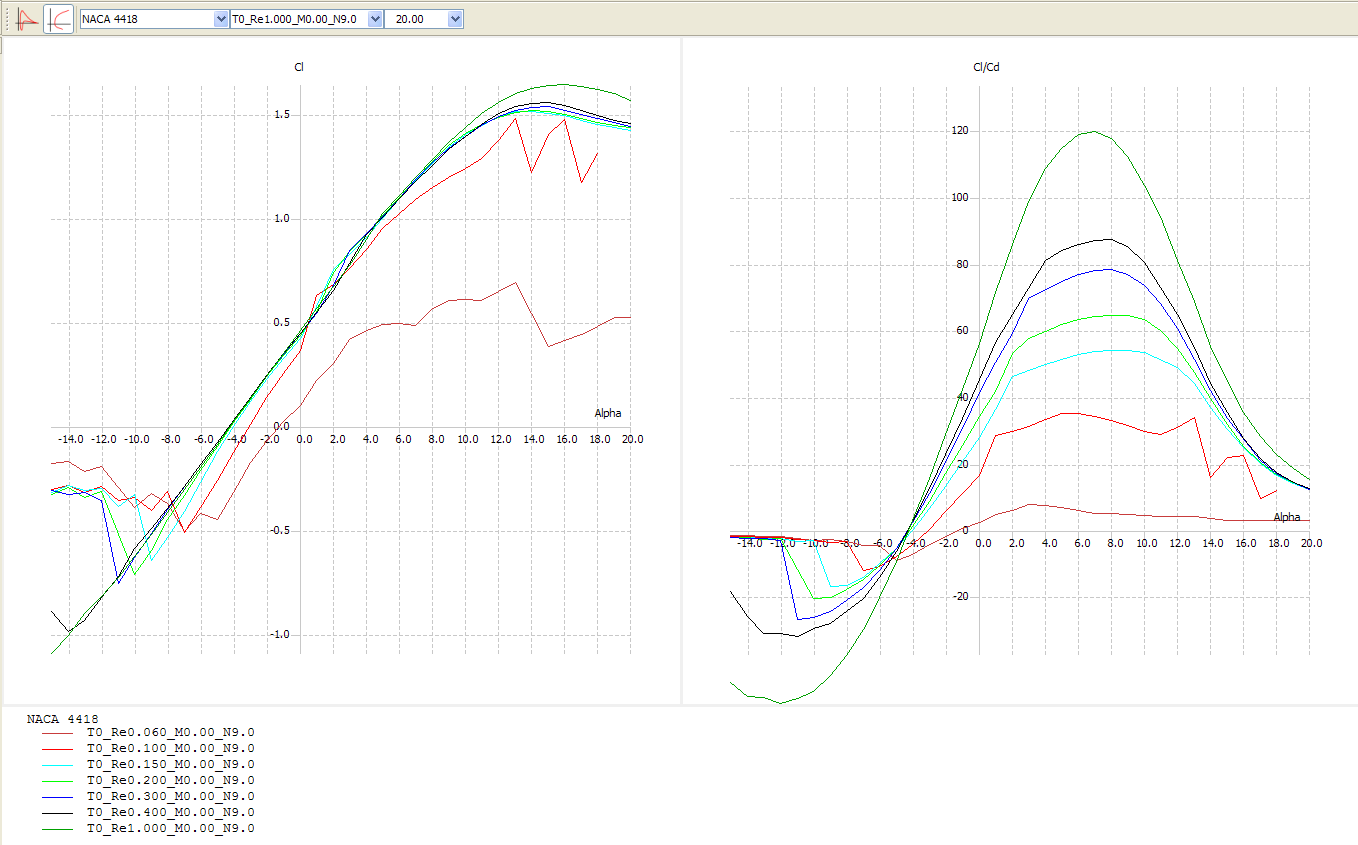
Task: Open the 20.00 operating point dropdown
Action: point(424,19)
